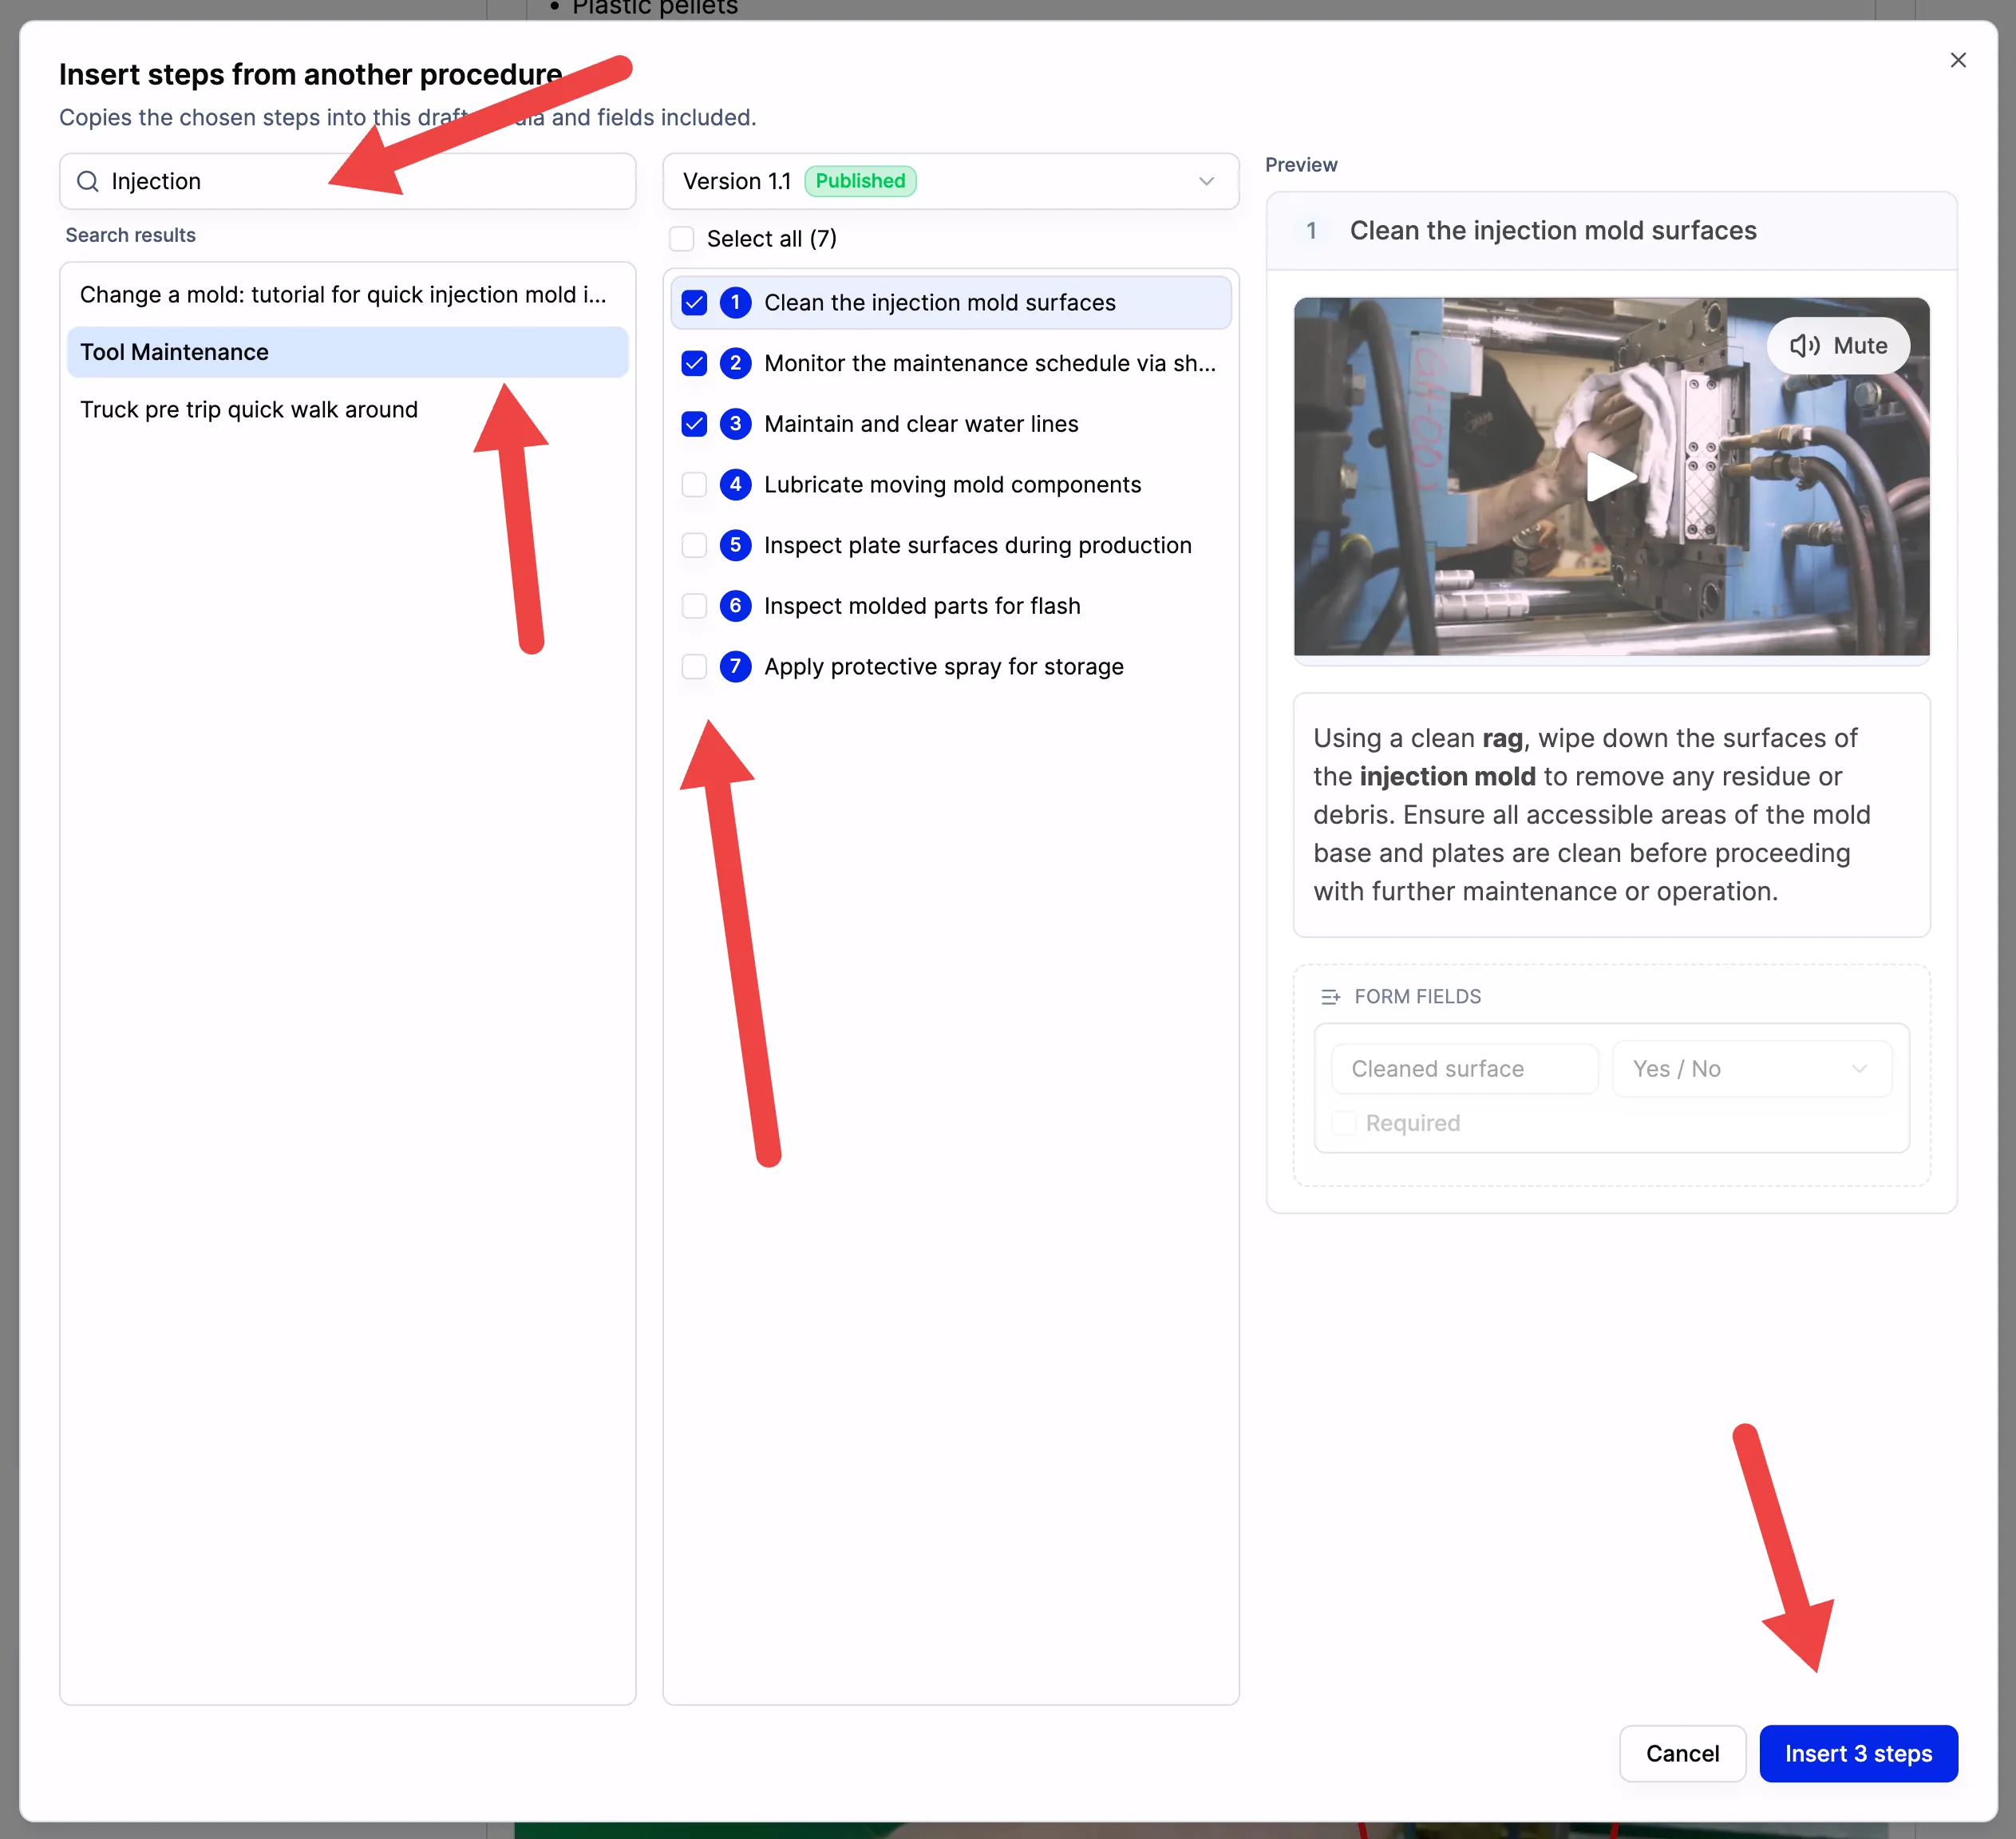
Task: Click the preview step title text
Action: [x=1553, y=231]
